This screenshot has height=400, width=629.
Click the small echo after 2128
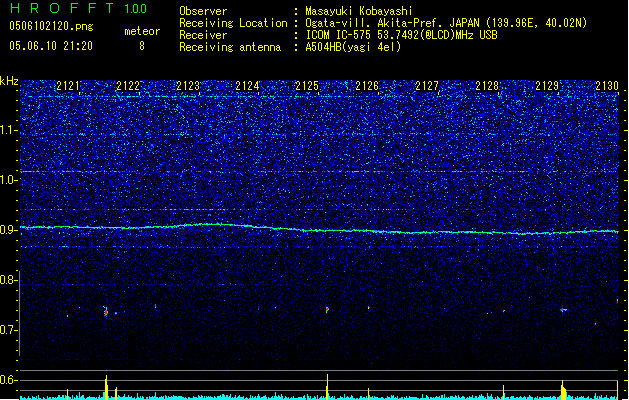504,311
